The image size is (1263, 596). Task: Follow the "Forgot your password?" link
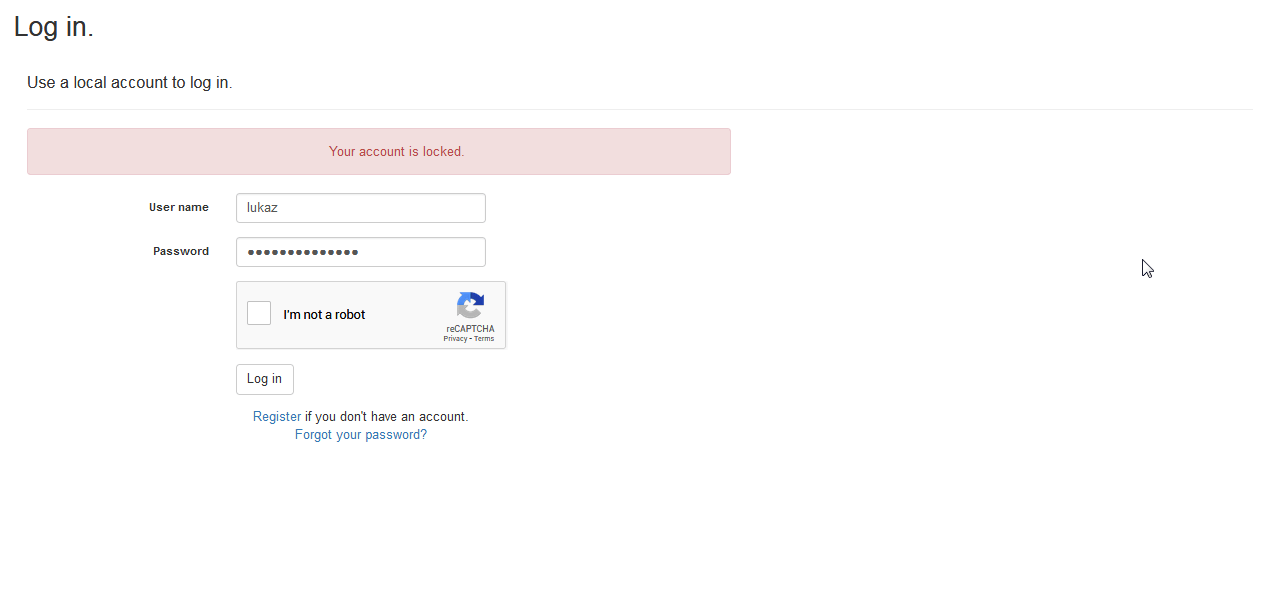click(361, 435)
